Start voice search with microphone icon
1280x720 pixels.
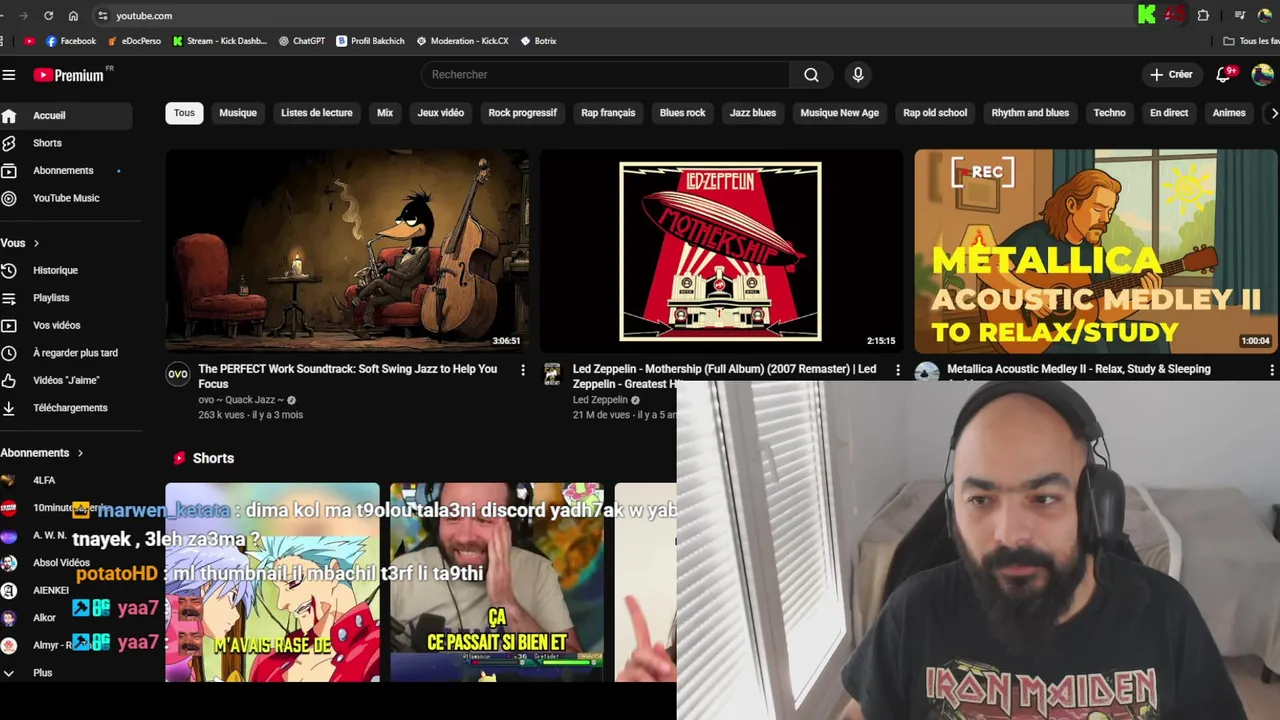(x=858, y=75)
